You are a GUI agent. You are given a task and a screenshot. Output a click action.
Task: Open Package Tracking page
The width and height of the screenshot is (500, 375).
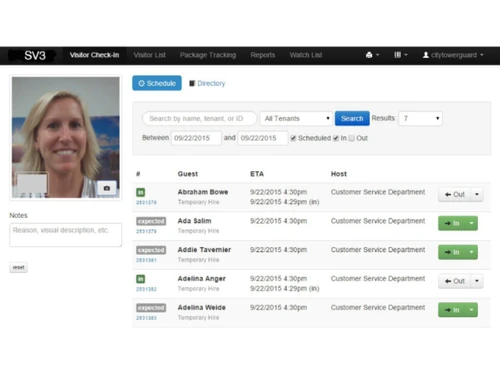[208, 55]
